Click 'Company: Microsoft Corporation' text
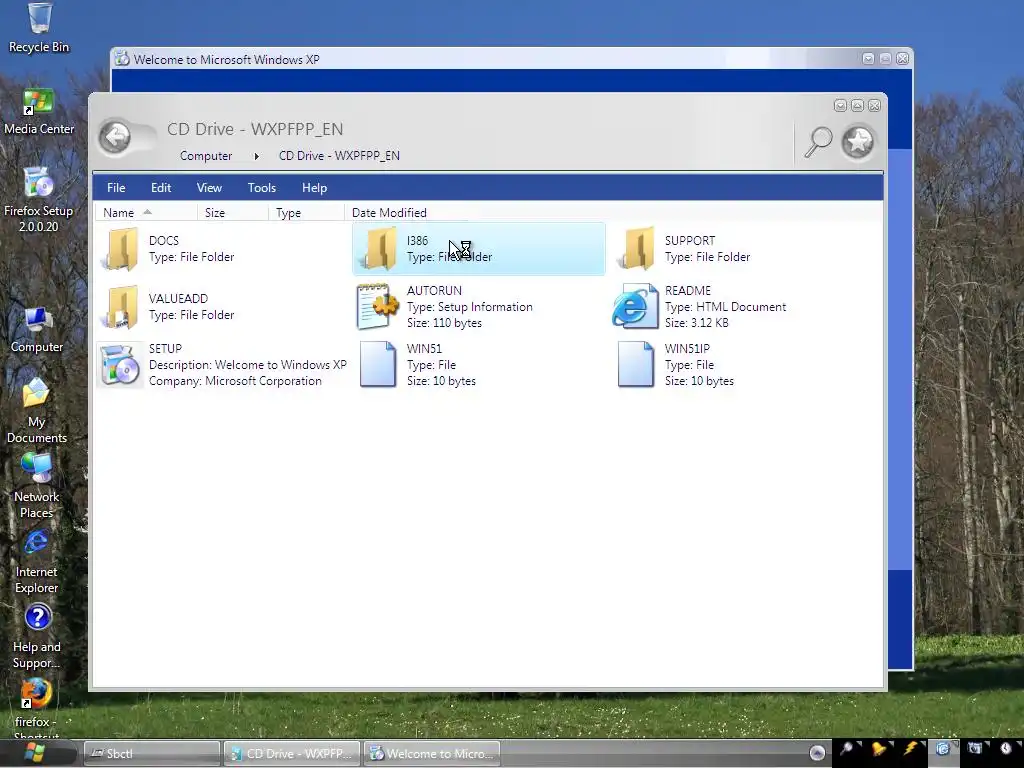The width and height of the screenshot is (1024, 768). (235, 381)
